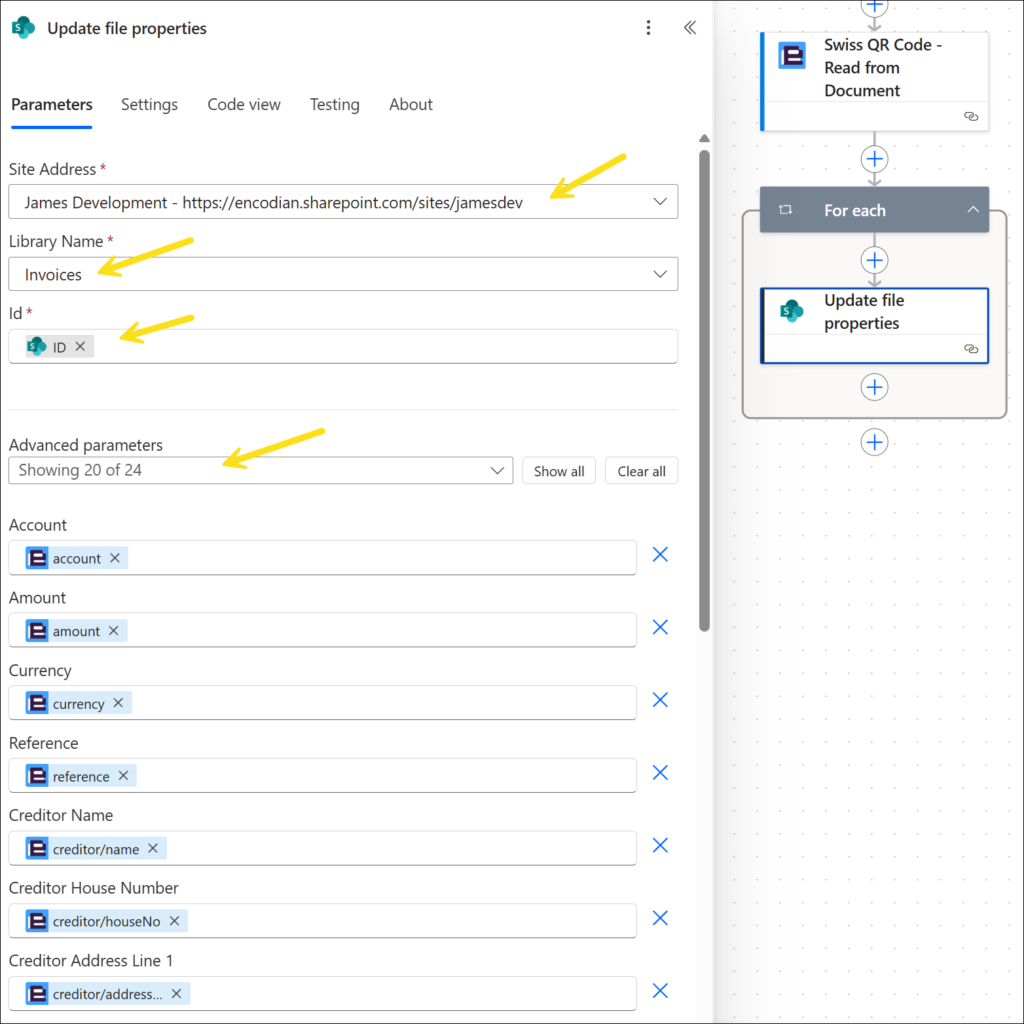Open the Code view tab

[x=244, y=105]
